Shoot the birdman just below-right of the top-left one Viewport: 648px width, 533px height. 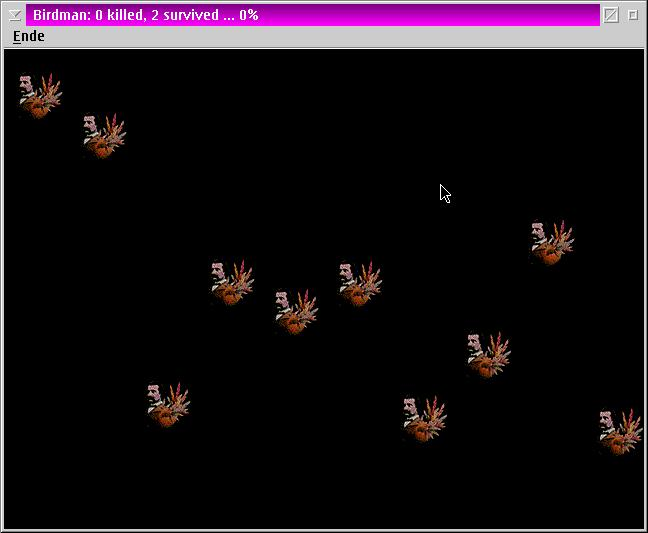tap(104, 136)
